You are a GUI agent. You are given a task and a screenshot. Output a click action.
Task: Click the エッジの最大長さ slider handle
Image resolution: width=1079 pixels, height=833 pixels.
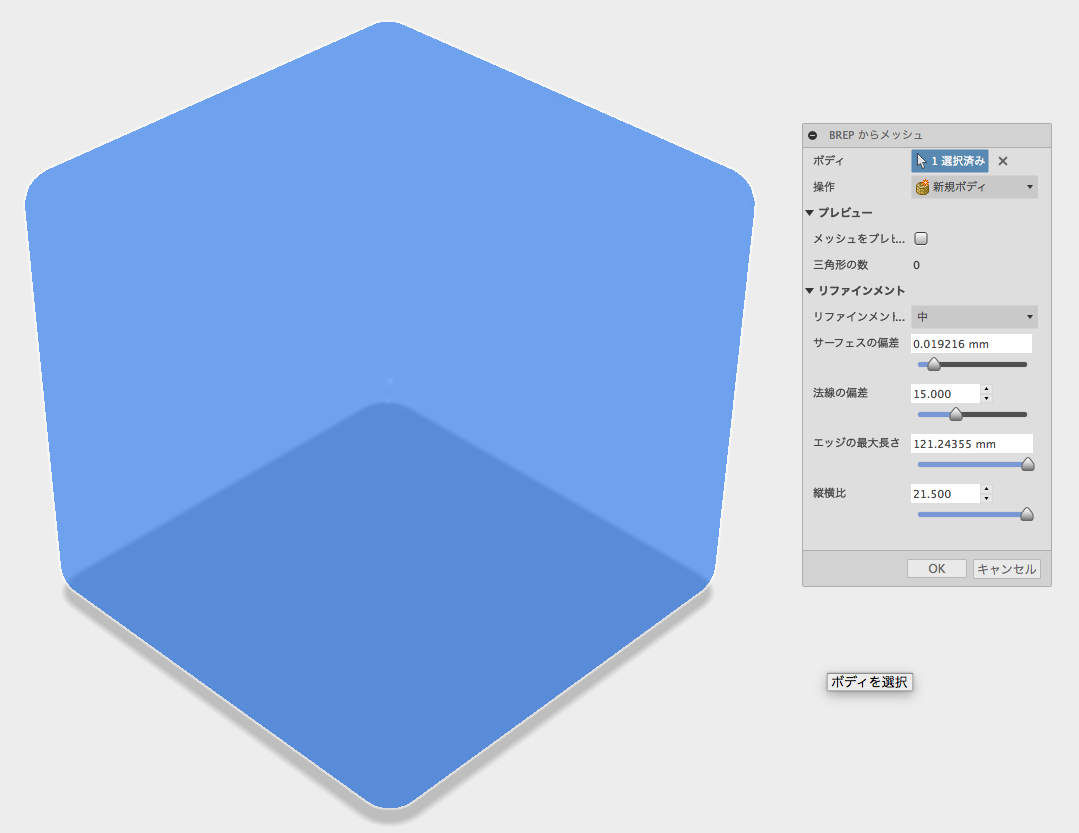1027,464
